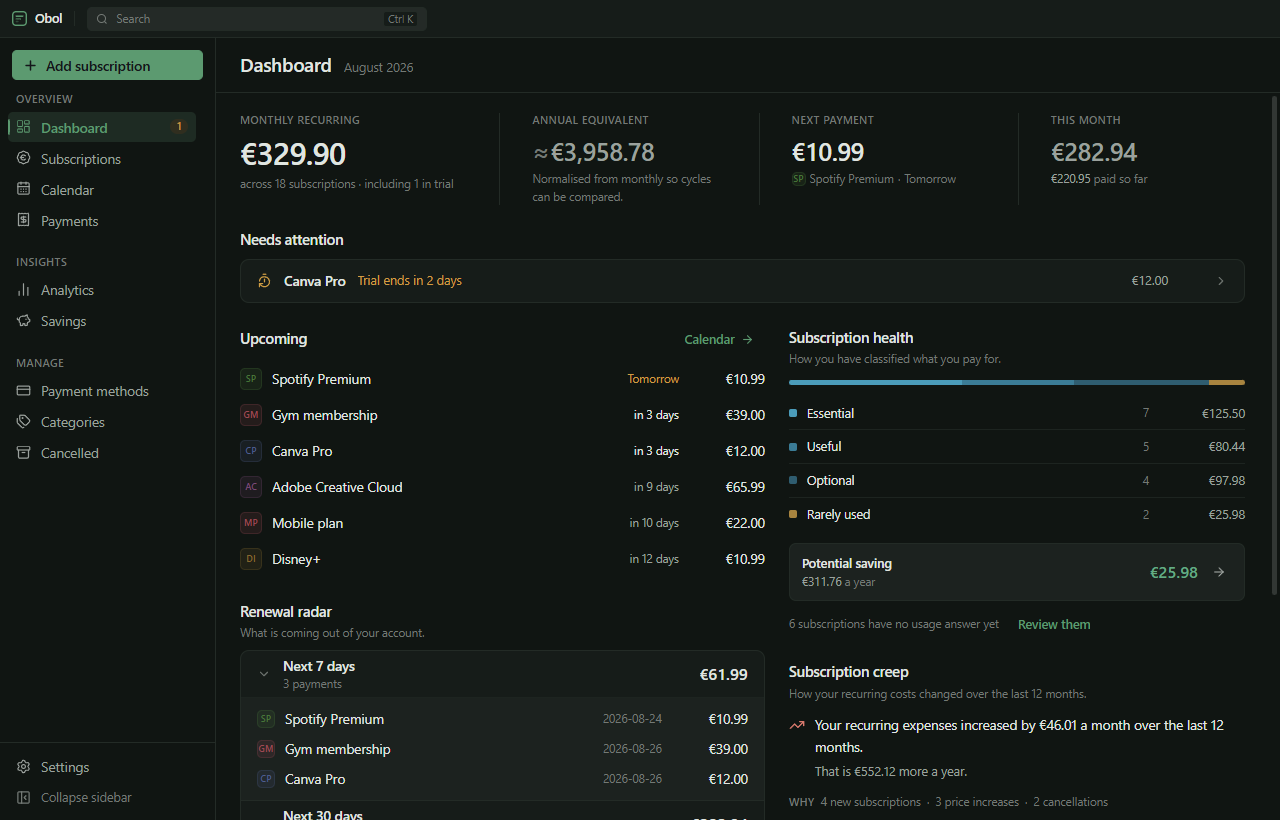Click the AC badge for Adobe Creative Cloud
The image size is (1280, 820).
[x=251, y=487]
